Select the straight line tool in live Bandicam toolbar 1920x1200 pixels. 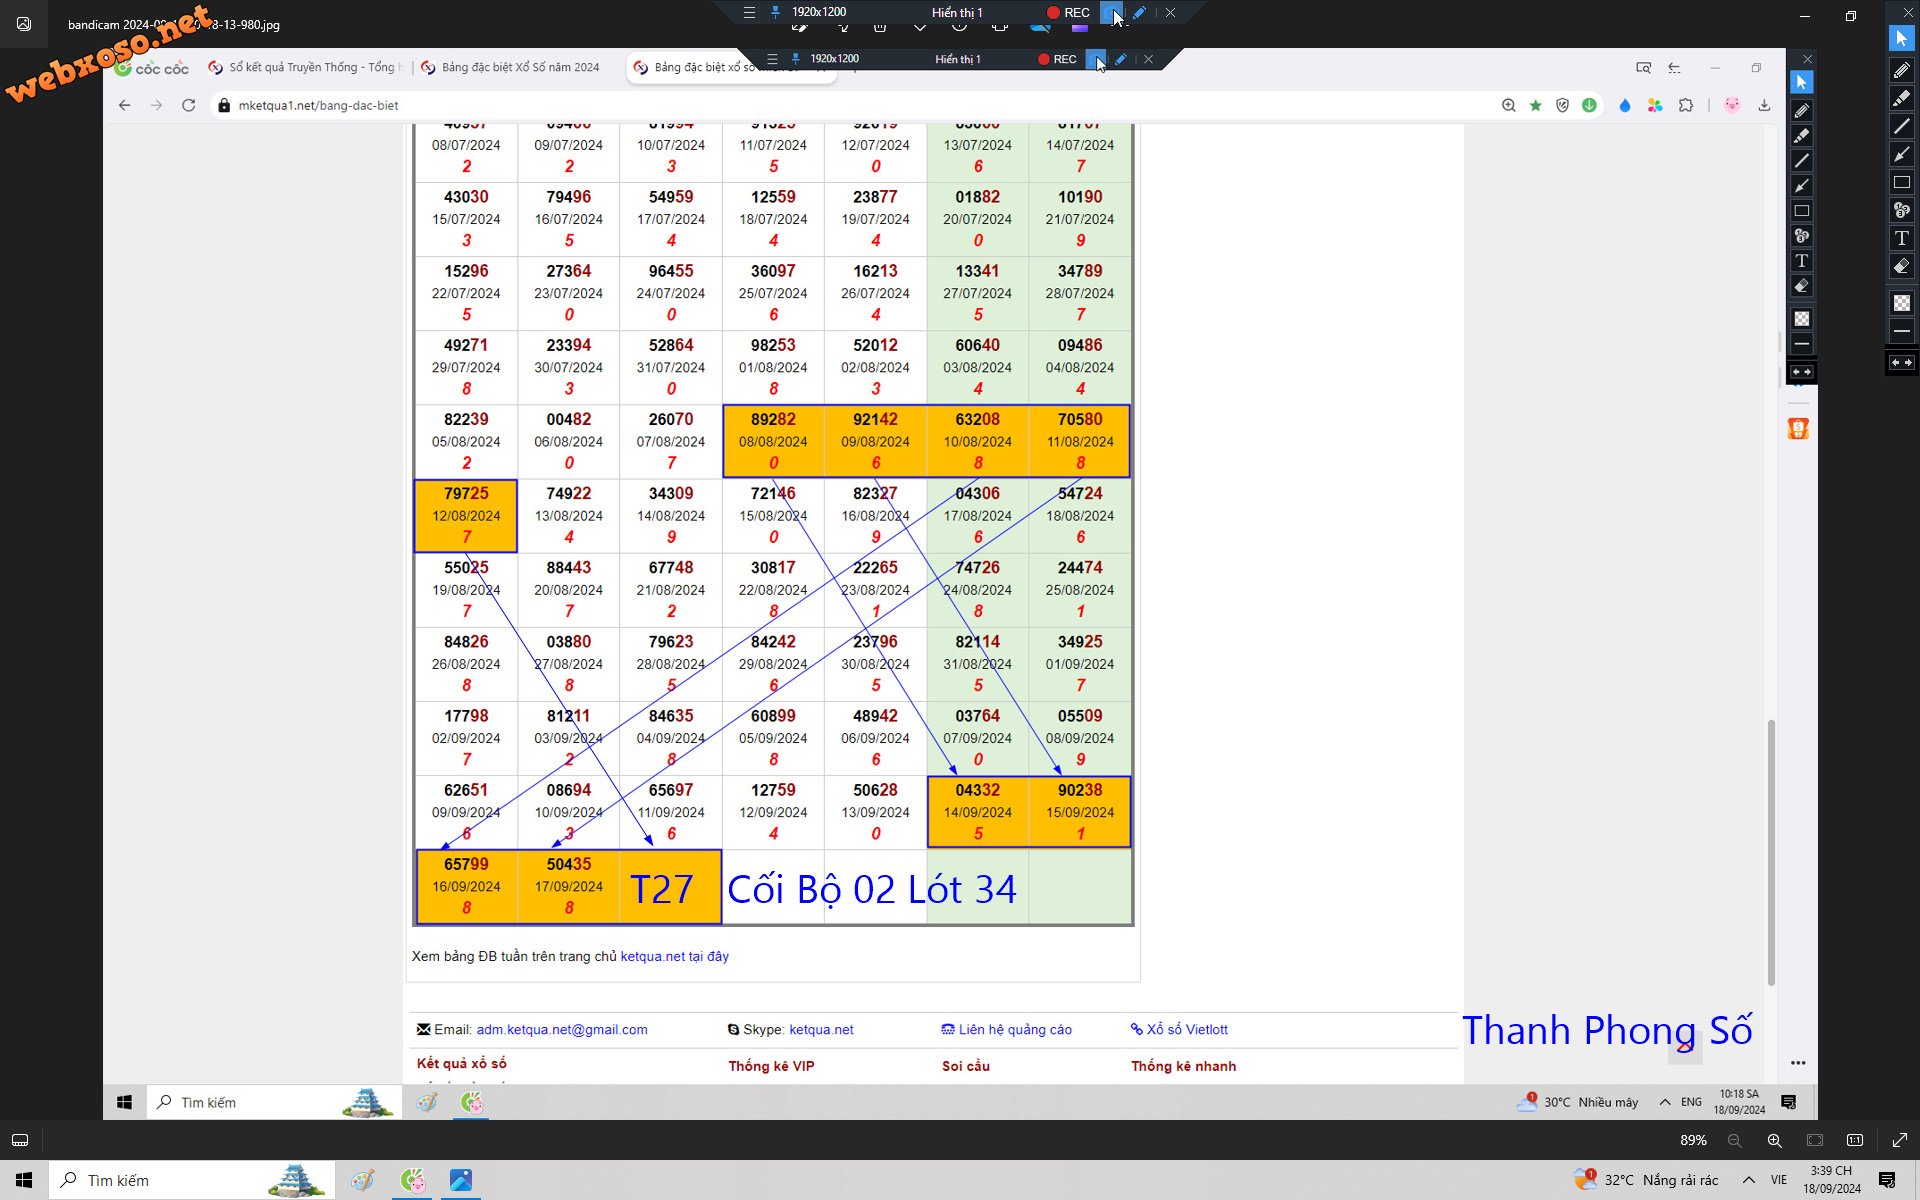point(1901,126)
